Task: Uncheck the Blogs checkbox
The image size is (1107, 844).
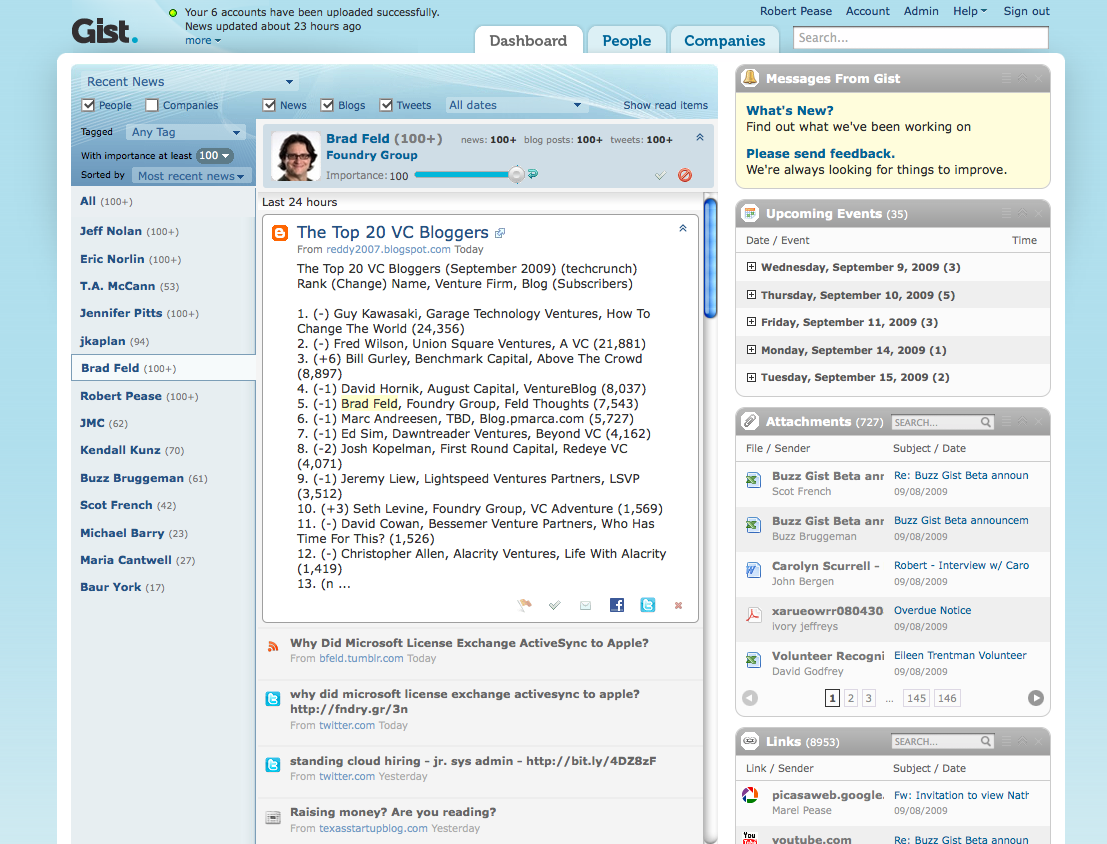Action: (327, 105)
